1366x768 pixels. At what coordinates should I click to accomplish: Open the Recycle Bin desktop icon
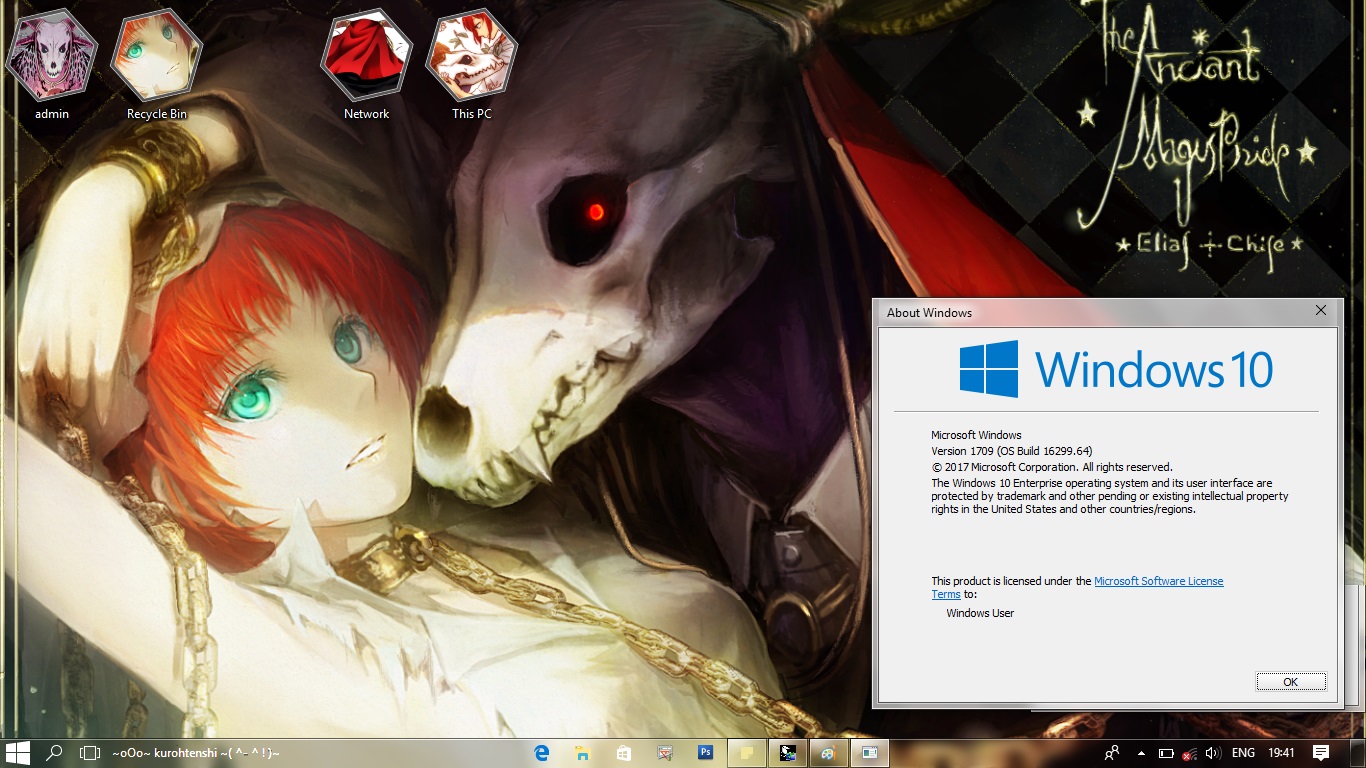point(156,64)
